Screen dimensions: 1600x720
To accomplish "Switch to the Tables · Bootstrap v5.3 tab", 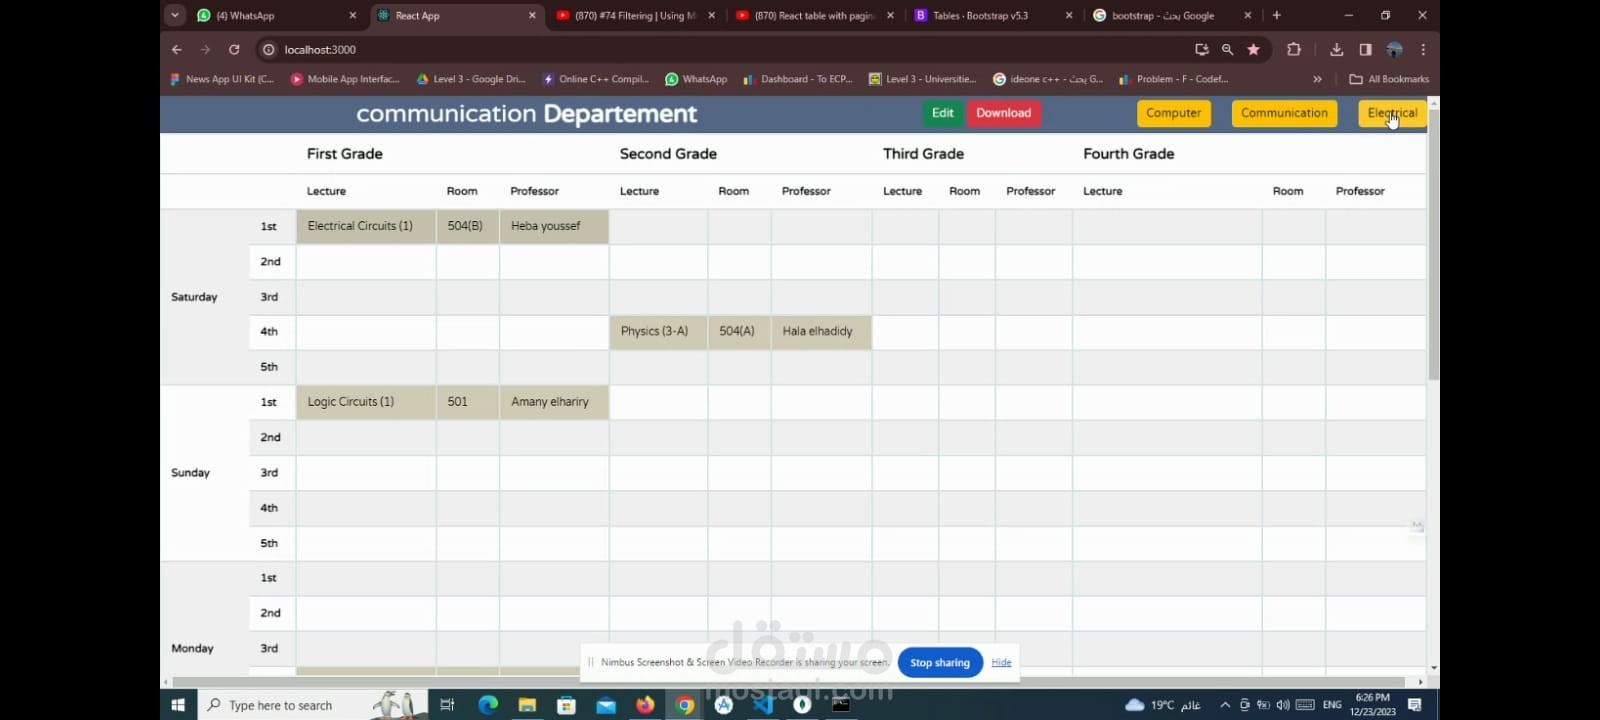I will click(993, 15).
